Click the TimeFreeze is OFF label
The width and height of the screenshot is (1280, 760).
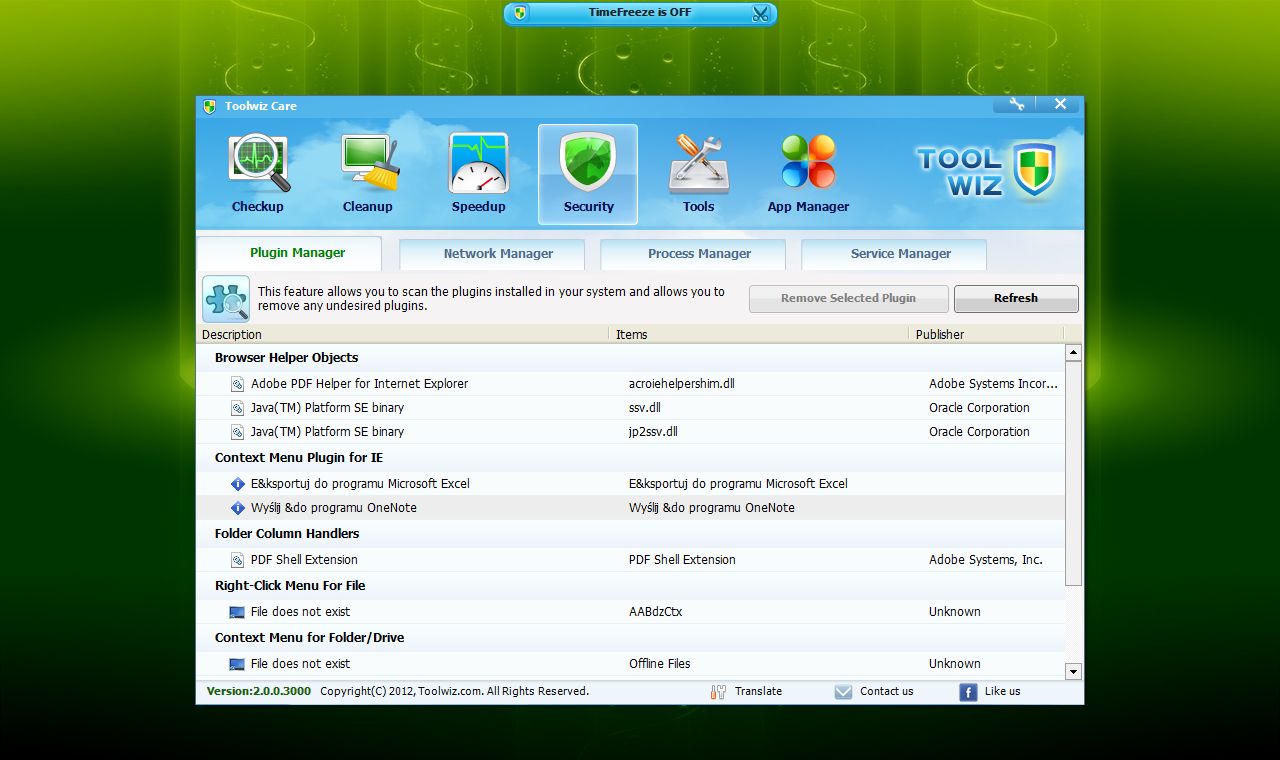[640, 13]
